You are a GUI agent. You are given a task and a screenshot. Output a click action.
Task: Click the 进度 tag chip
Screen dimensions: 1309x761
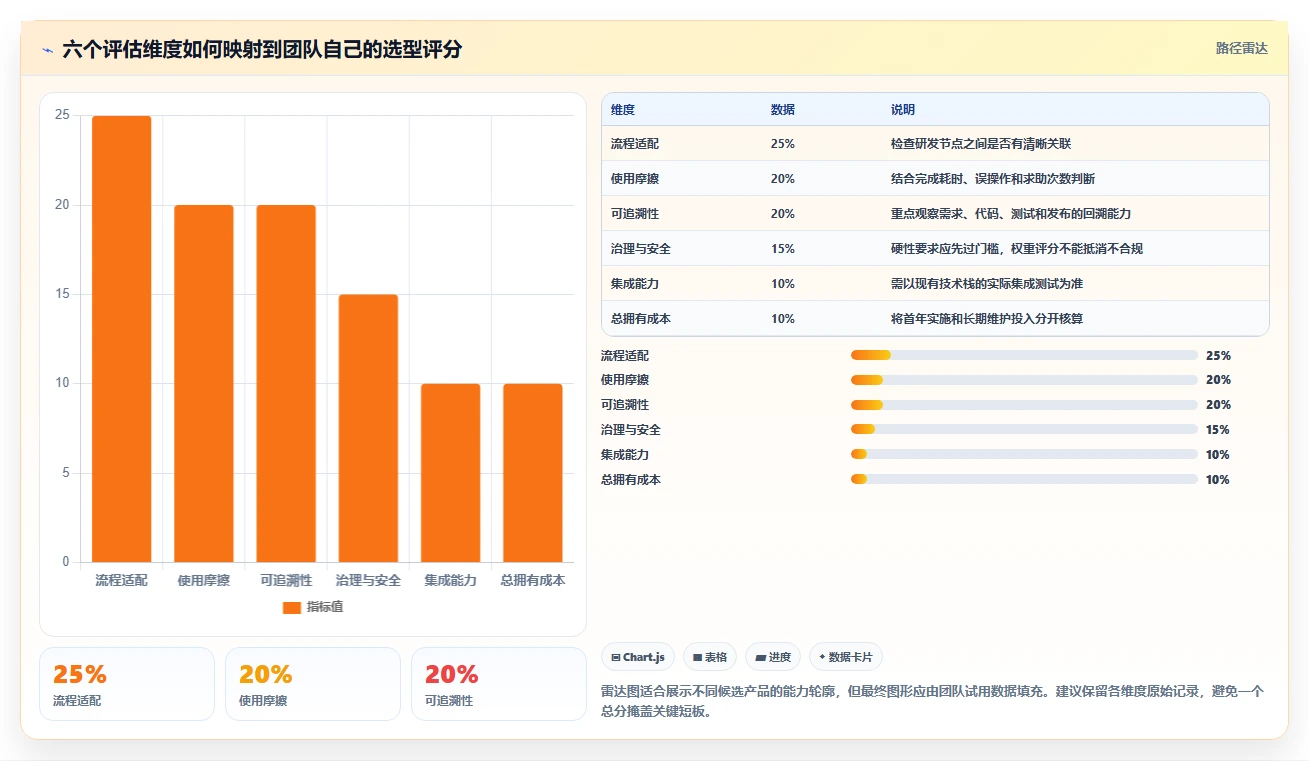pyautogui.click(x=773, y=657)
